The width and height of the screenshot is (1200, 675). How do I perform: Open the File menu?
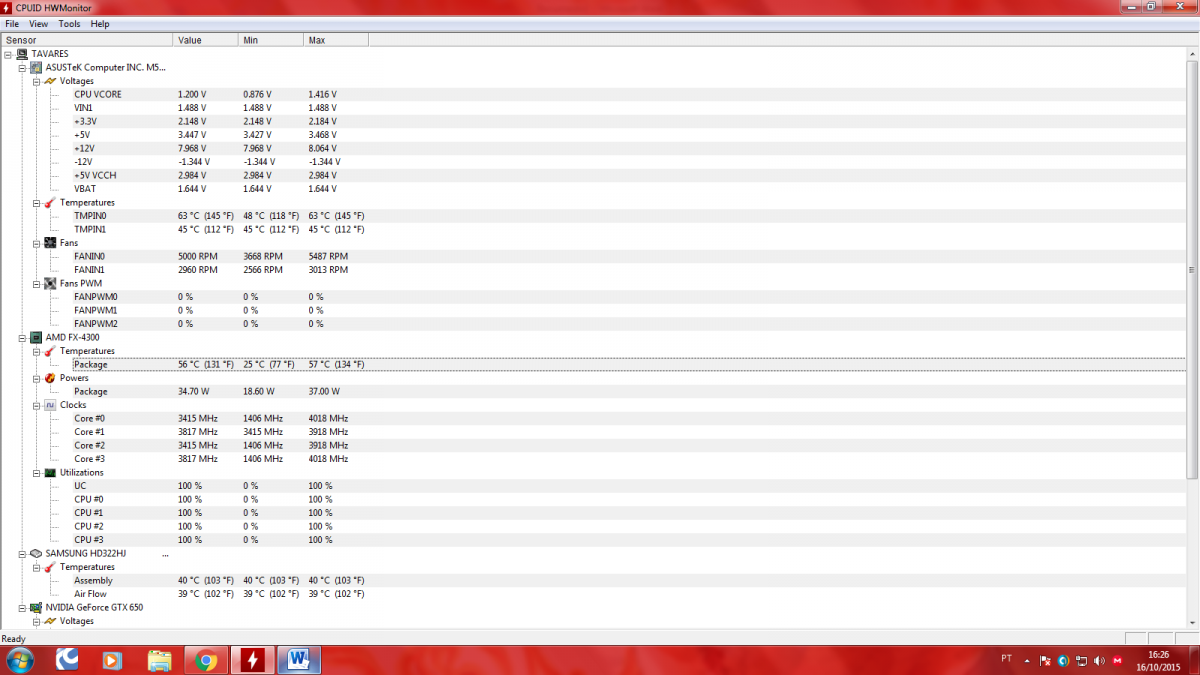12,23
